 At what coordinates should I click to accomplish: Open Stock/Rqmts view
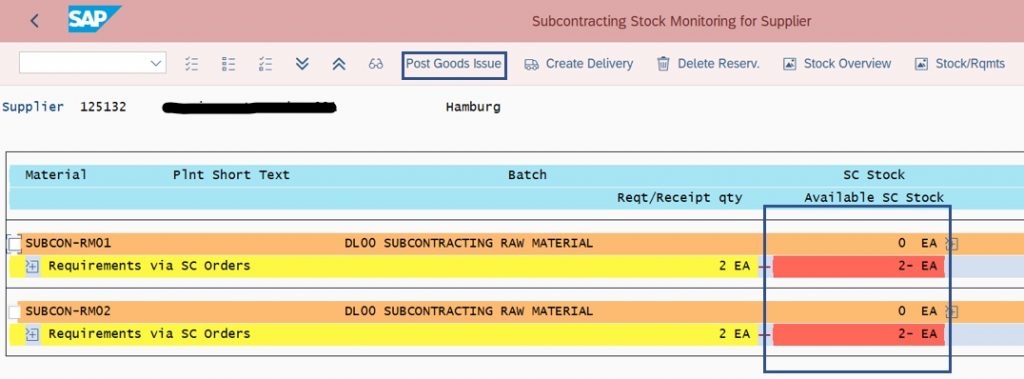[959, 64]
